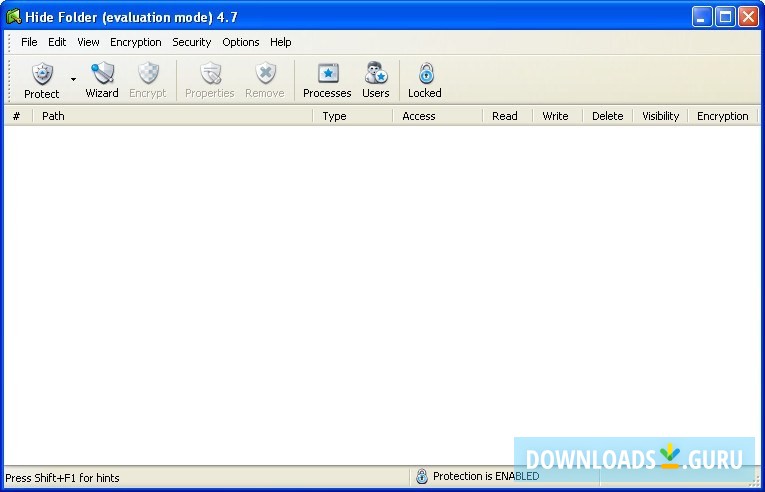Open the Users manager

(x=376, y=80)
